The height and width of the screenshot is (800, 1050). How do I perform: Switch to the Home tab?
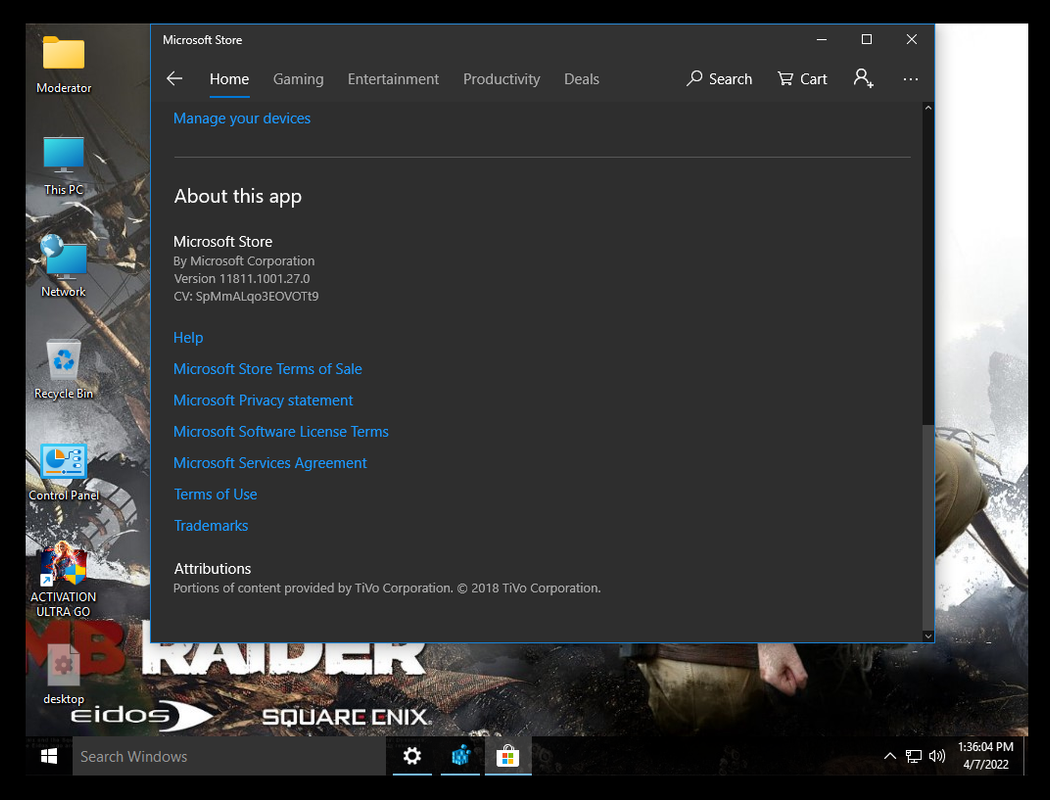click(x=229, y=79)
